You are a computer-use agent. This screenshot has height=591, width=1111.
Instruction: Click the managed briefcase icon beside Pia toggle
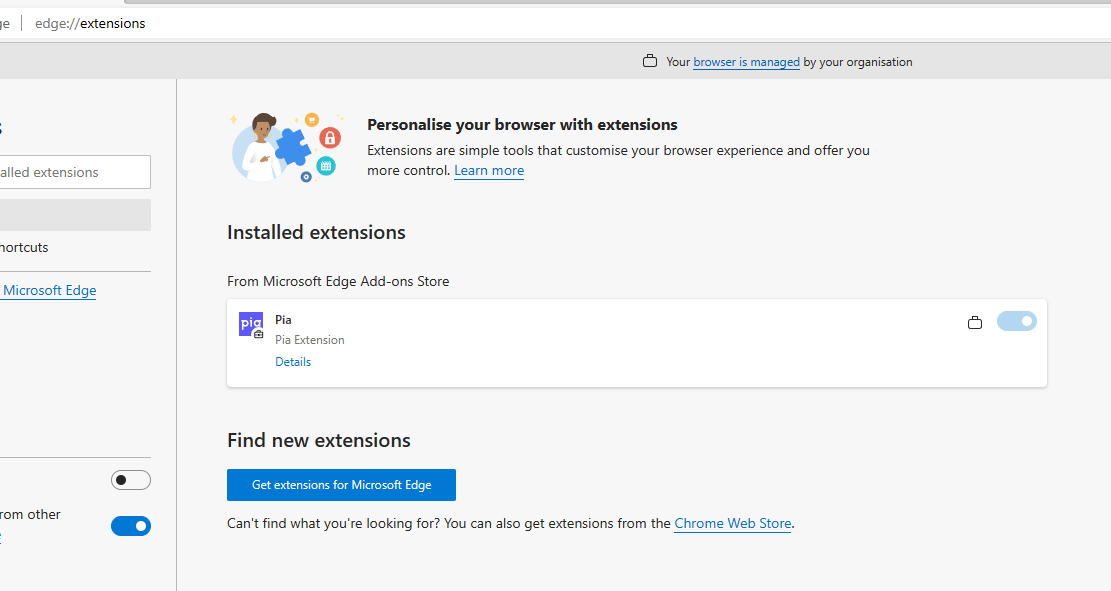click(975, 322)
